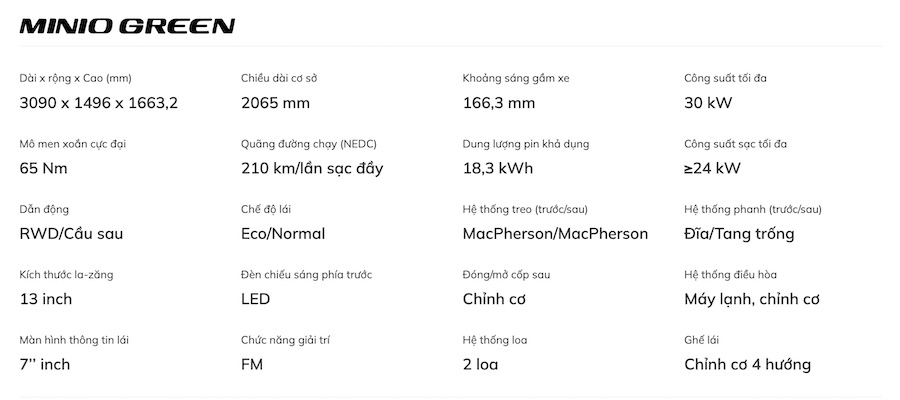The height and width of the screenshot is (400, 900).
Task: Click the air conditioning value Máy lạnh, chỉnh cơ
Action: tap(752, 299)
